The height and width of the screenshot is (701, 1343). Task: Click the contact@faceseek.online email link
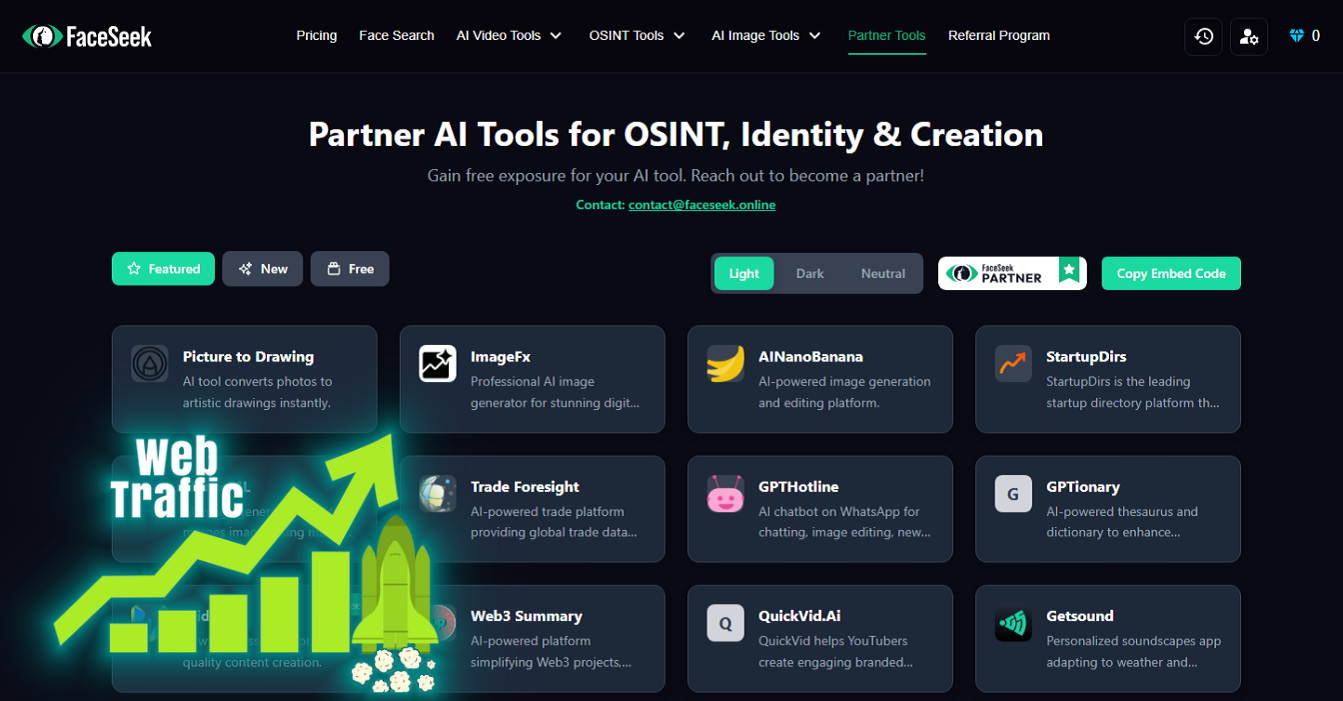click(x=702, y=205)
